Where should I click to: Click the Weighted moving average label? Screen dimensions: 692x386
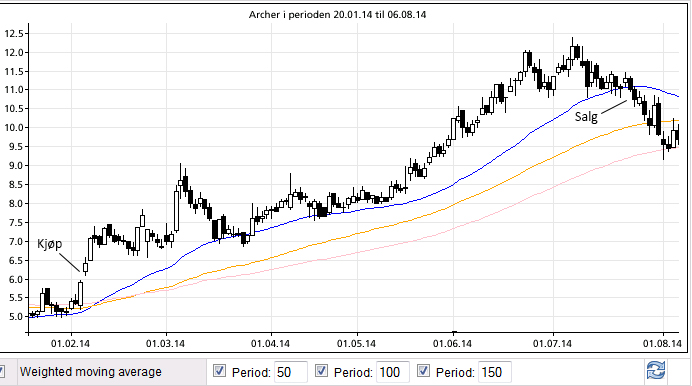91,372
